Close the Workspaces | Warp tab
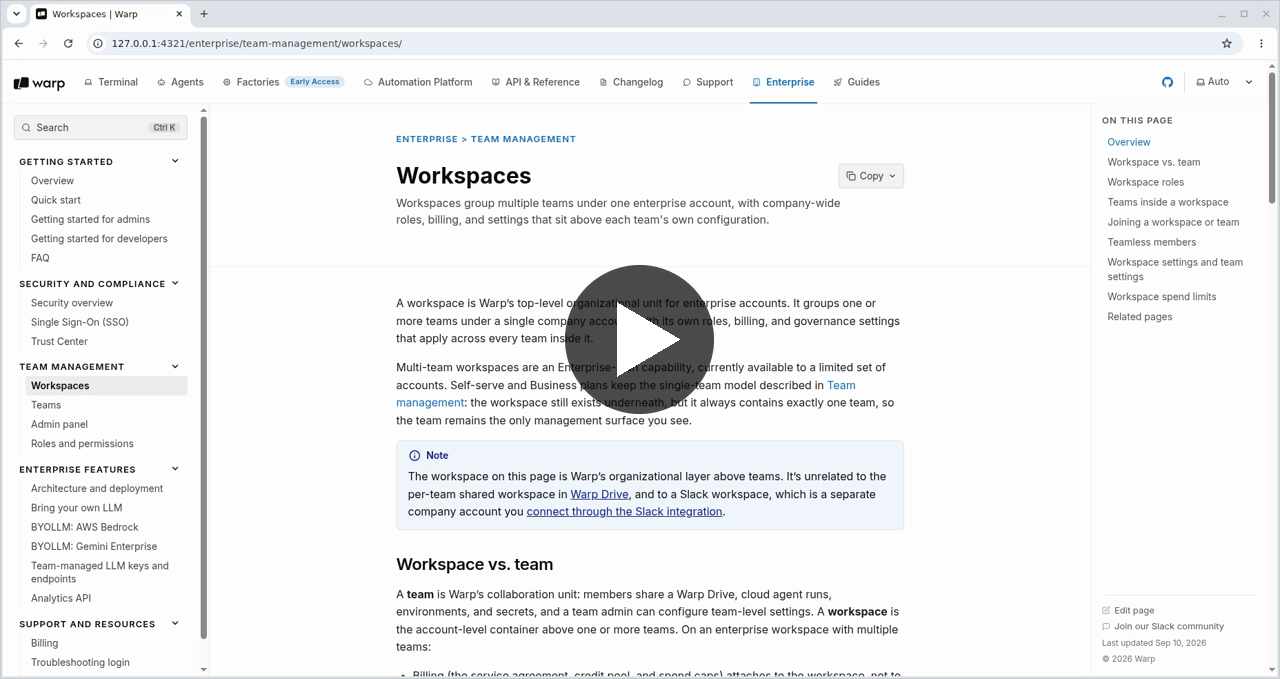Viewport: 1280px width, 679px height. click(178, 14)
